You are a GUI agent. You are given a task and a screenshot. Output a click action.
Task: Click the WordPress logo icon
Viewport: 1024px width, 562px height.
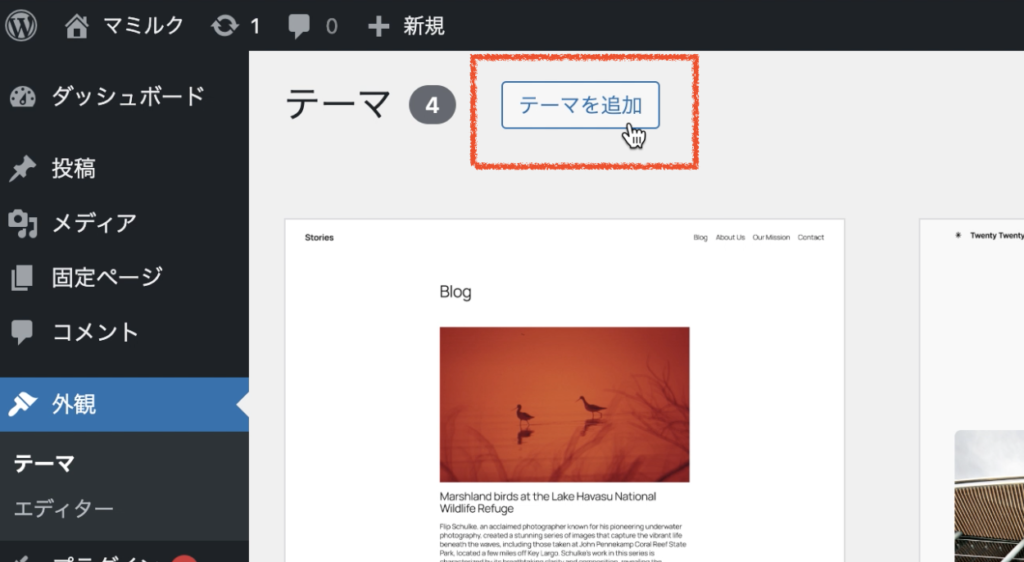[x=21, y=25]
